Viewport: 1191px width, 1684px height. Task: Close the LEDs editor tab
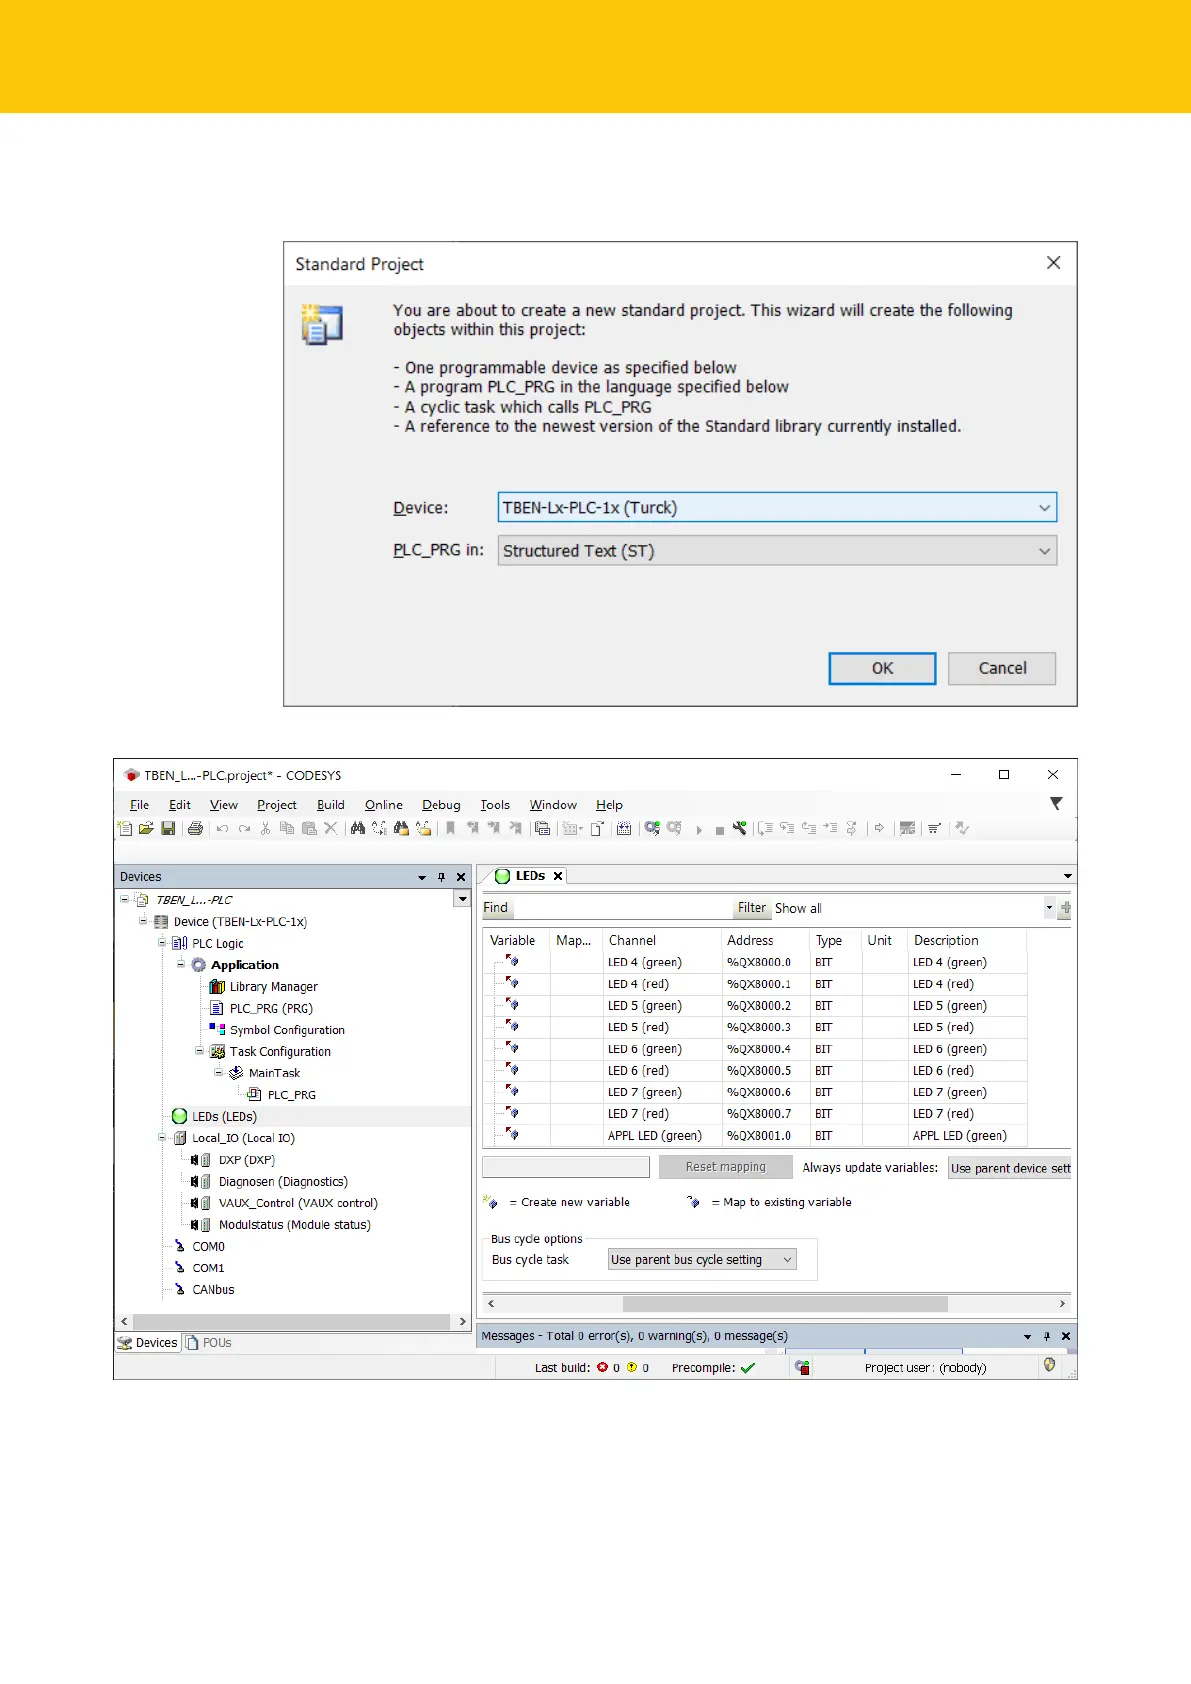point(558,876)
